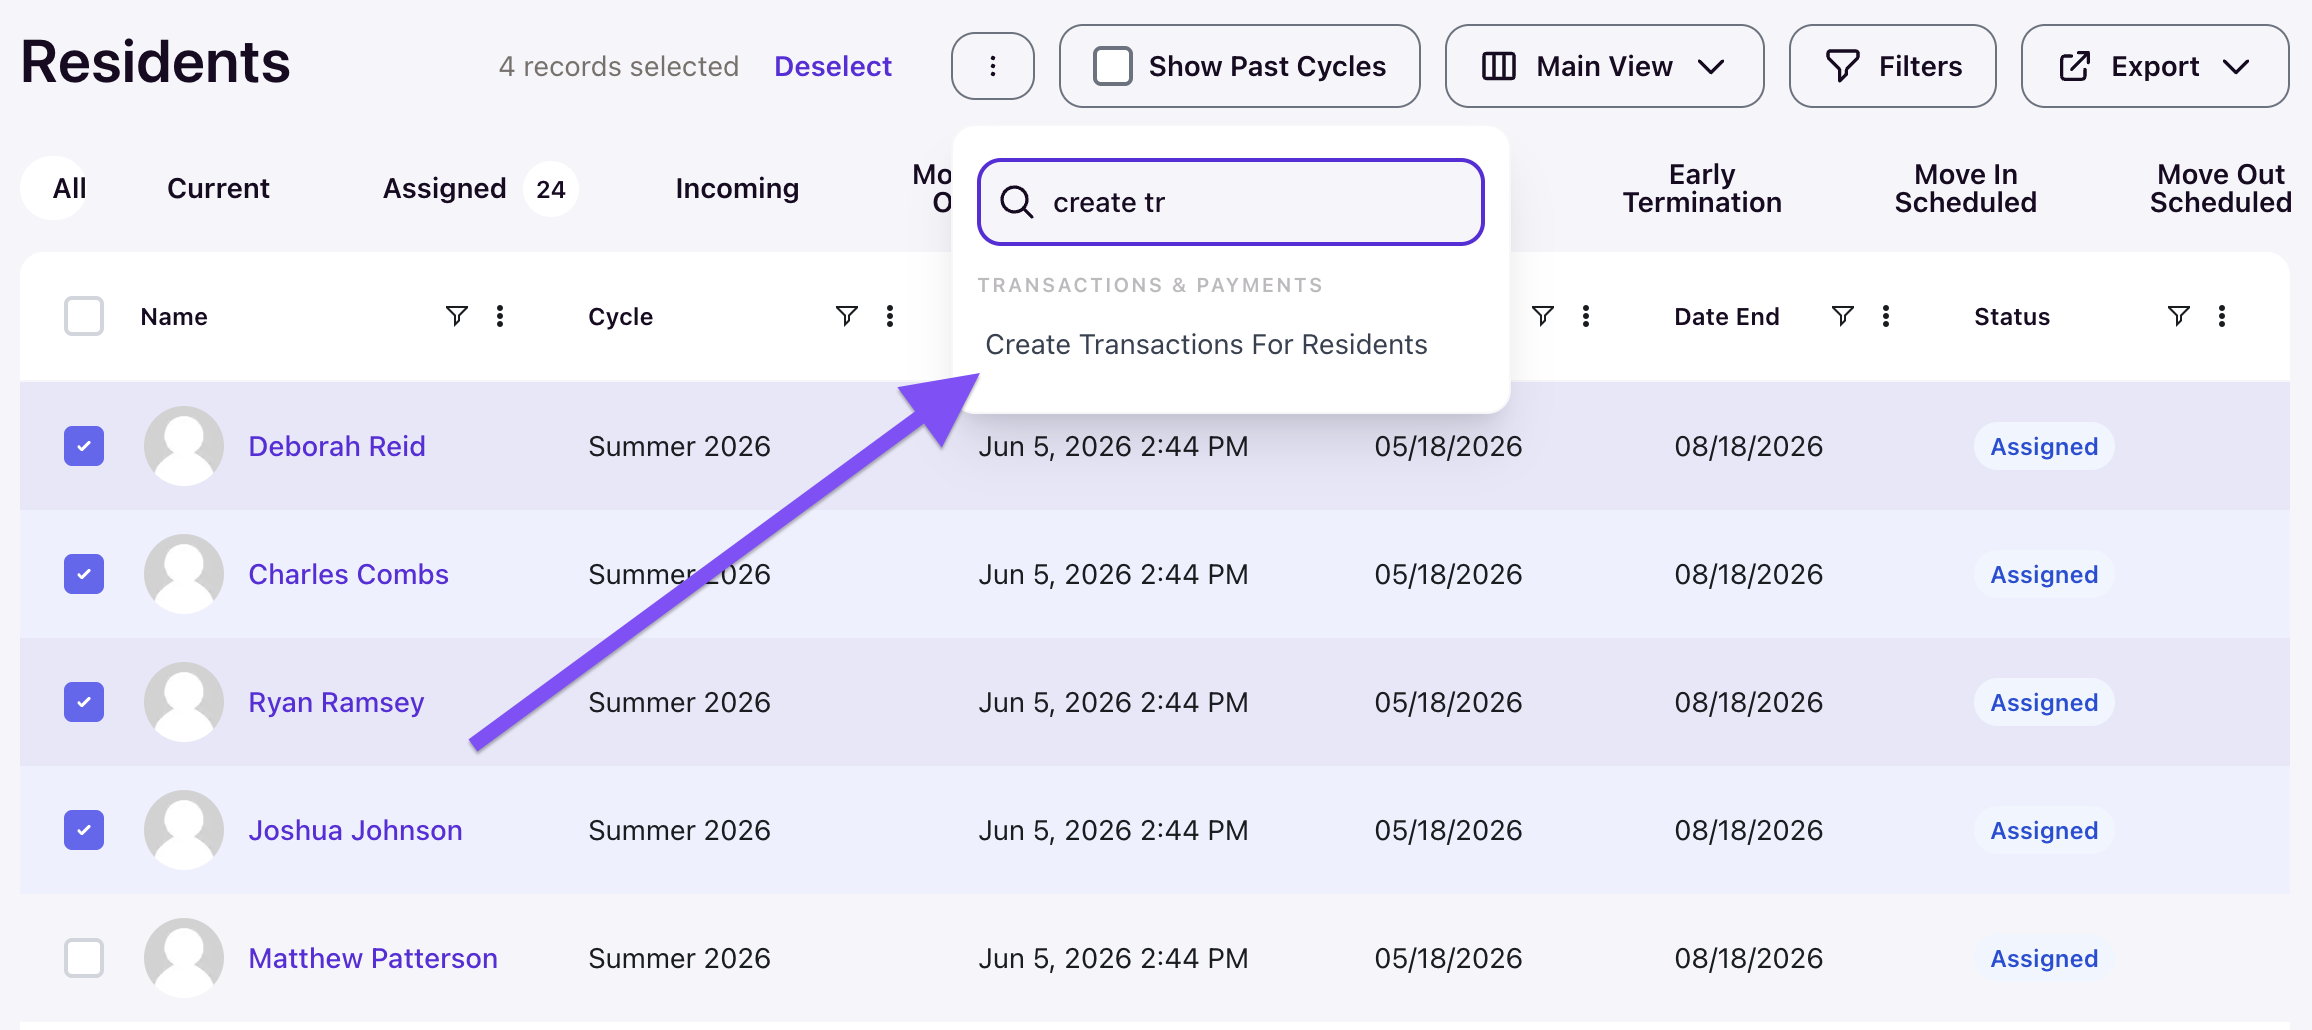Viewport: 2312px width, 1030px height.
Task: Open the Status column options kebab
Action: 2222,316
